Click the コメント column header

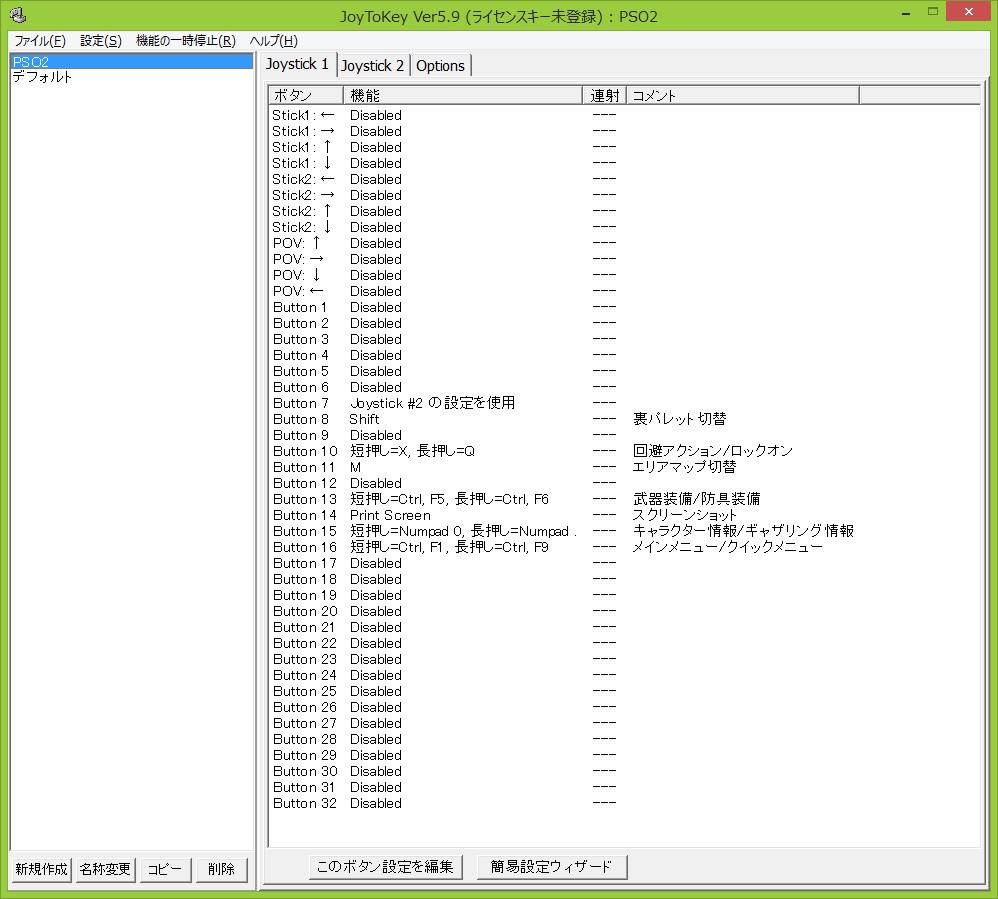[x=743, y=96]
